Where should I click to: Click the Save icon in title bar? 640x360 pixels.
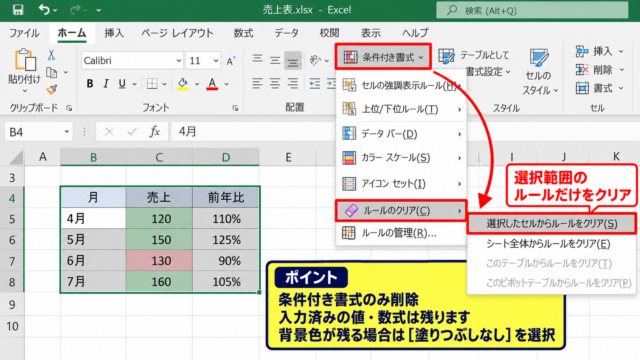point(18,9)
